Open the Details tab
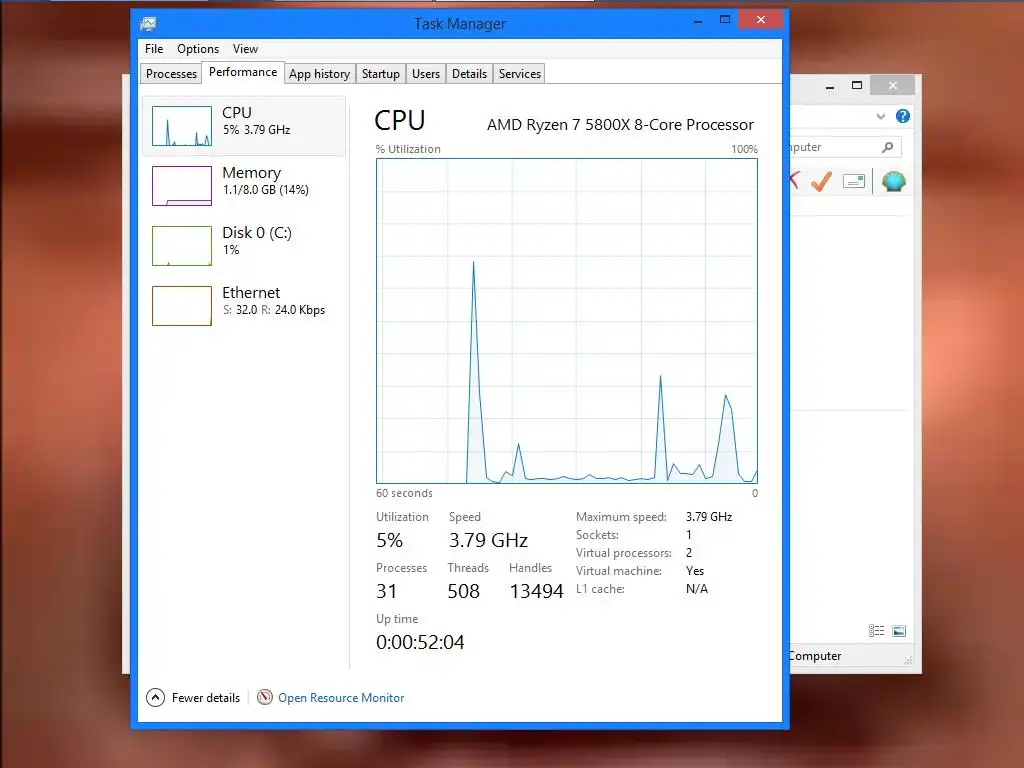Viewport: 1024px width, 768px height. 470,74
